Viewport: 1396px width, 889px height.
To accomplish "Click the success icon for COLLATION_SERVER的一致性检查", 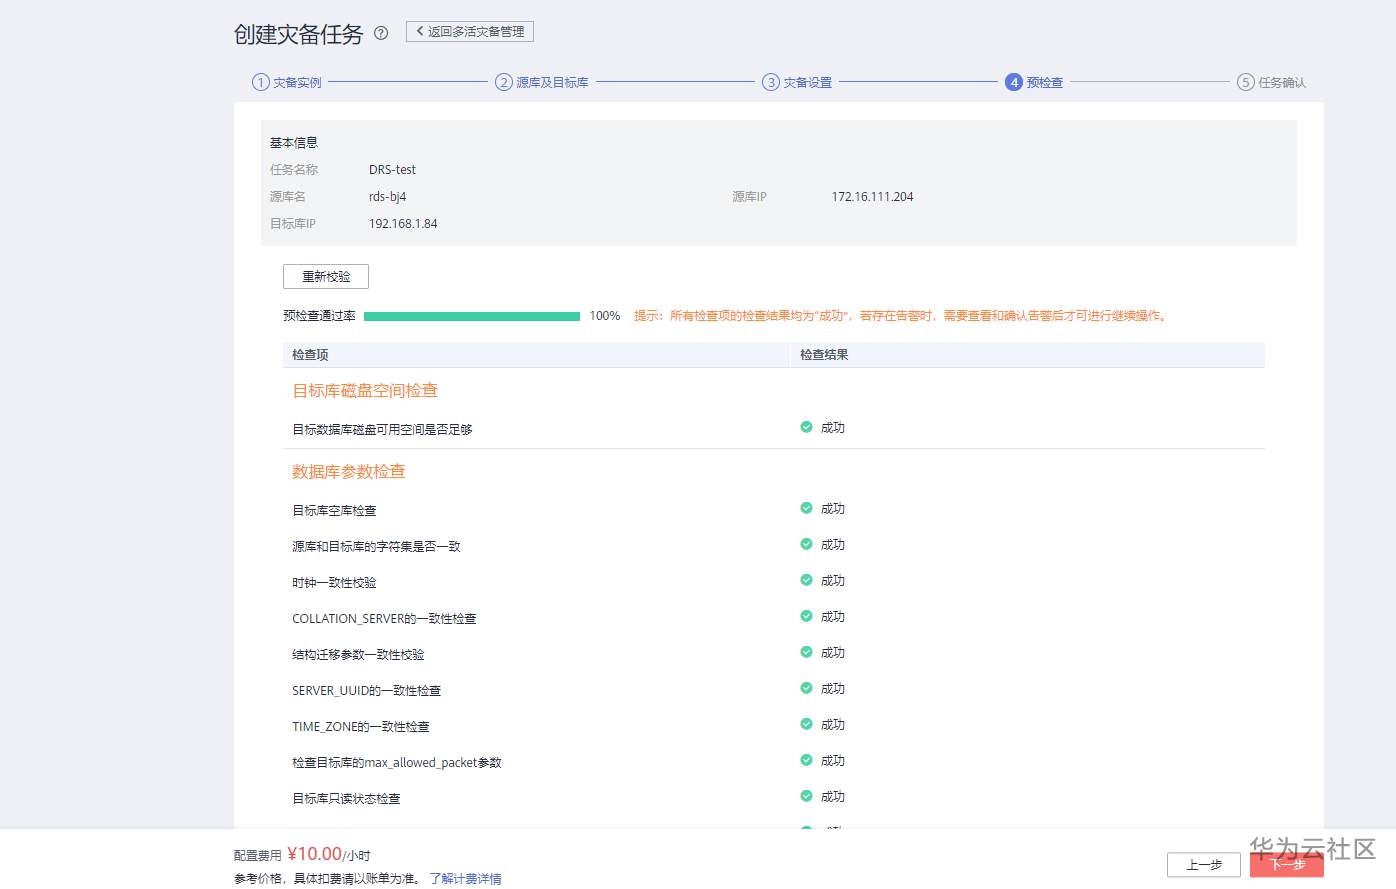I will coord(806,616).
